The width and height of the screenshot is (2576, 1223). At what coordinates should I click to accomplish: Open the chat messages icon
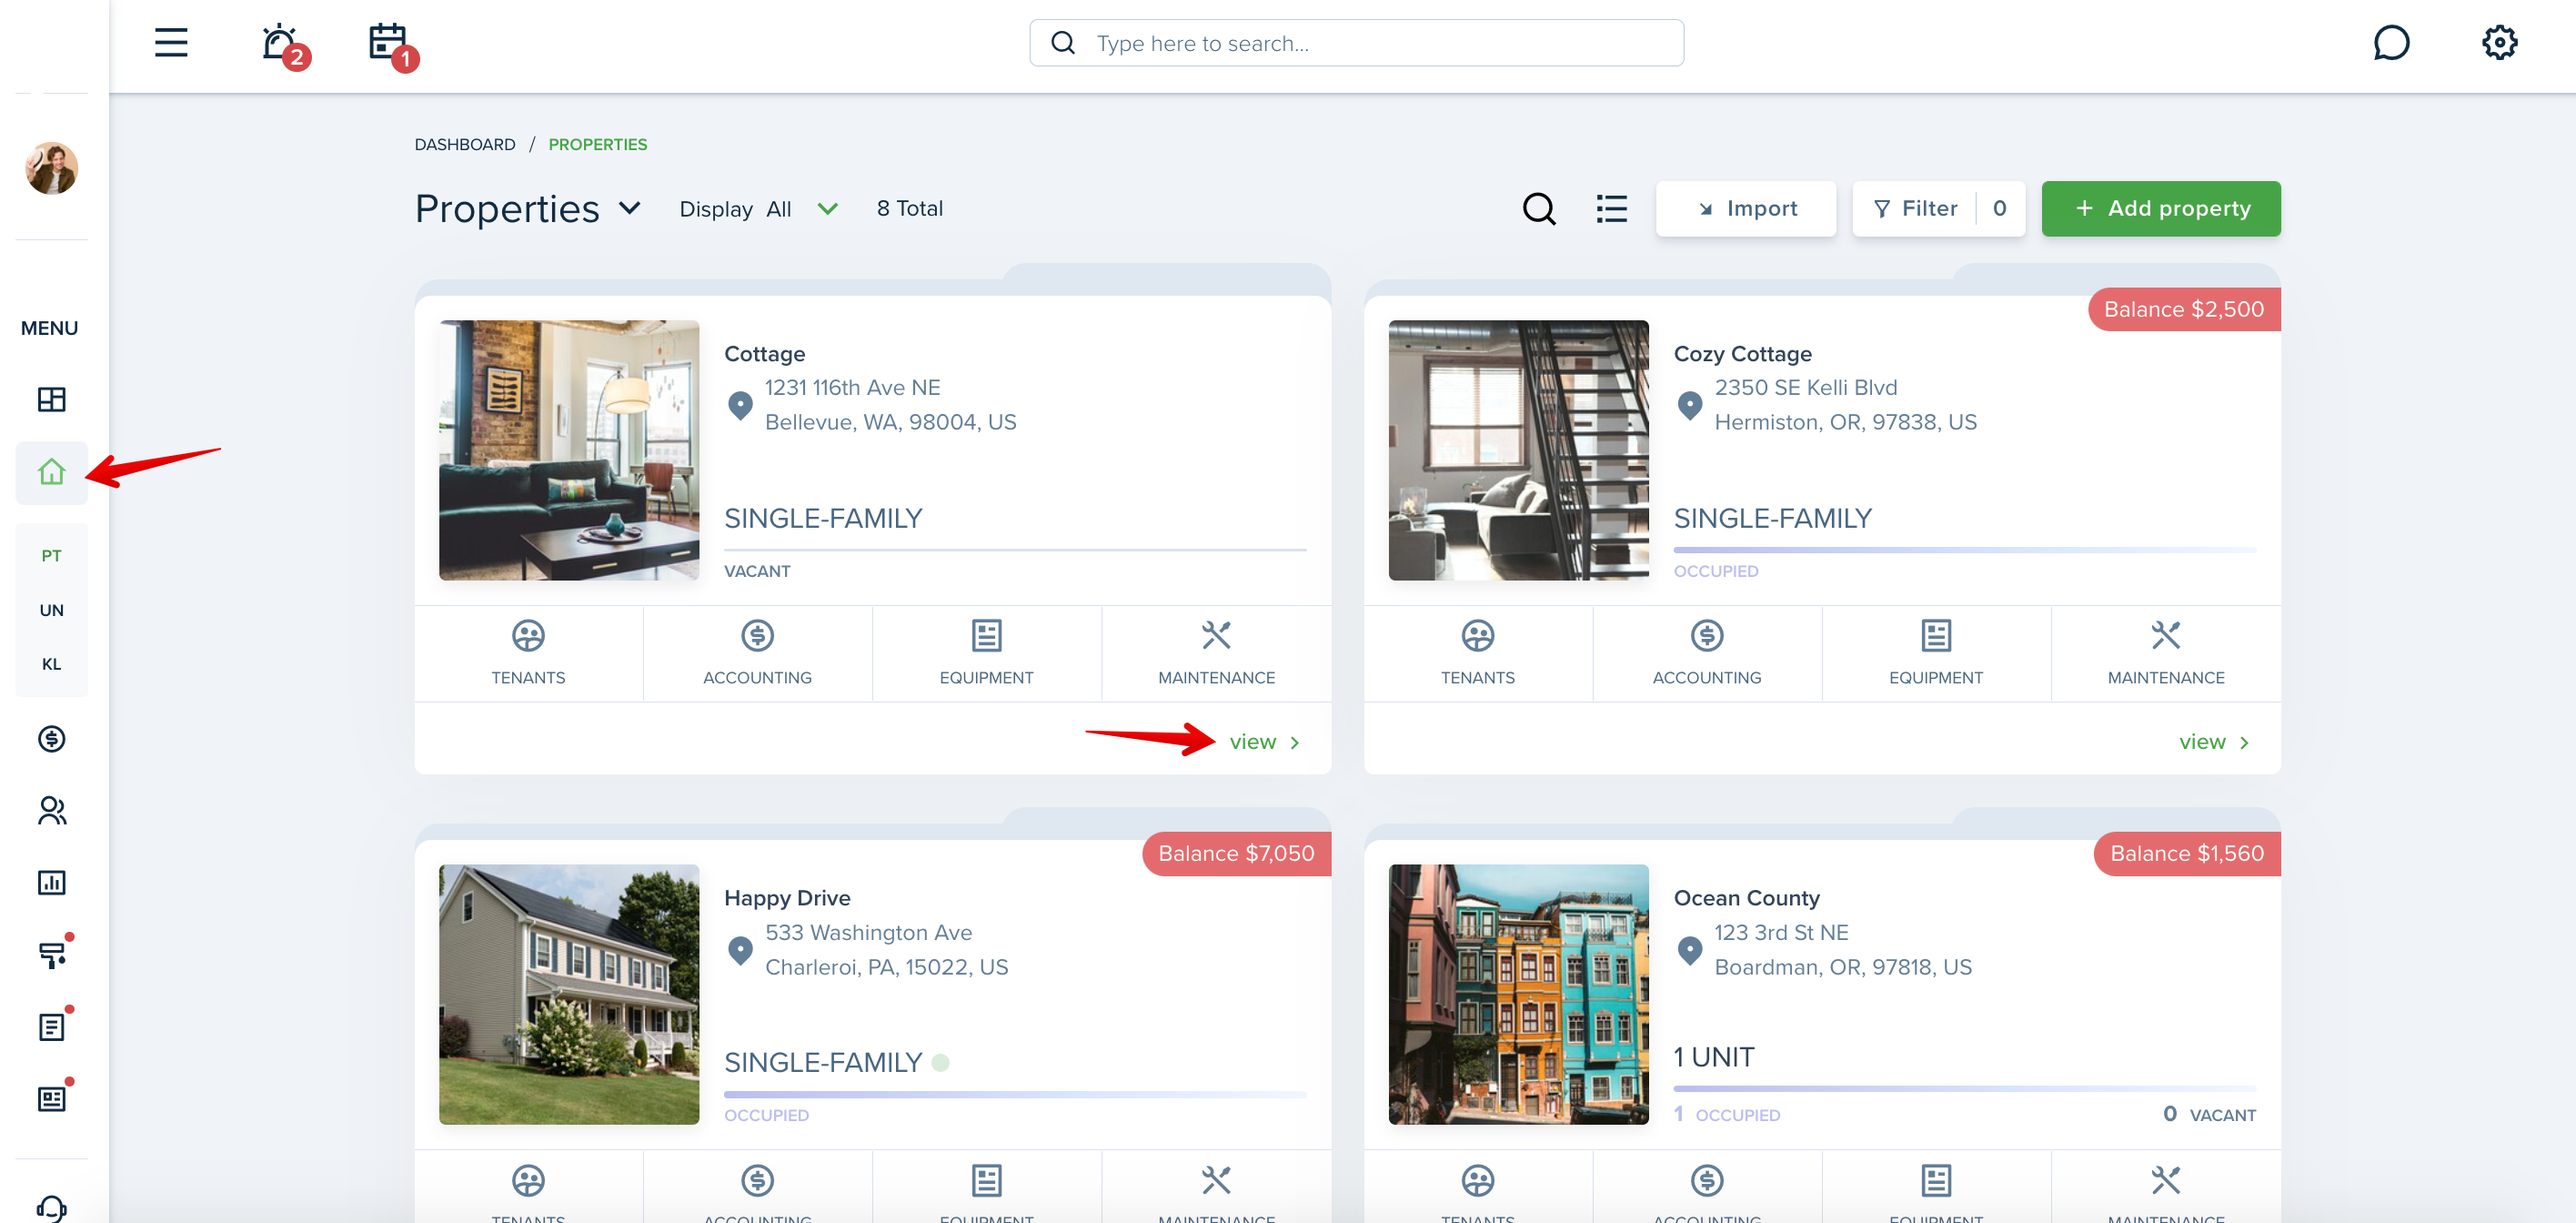2391,42
